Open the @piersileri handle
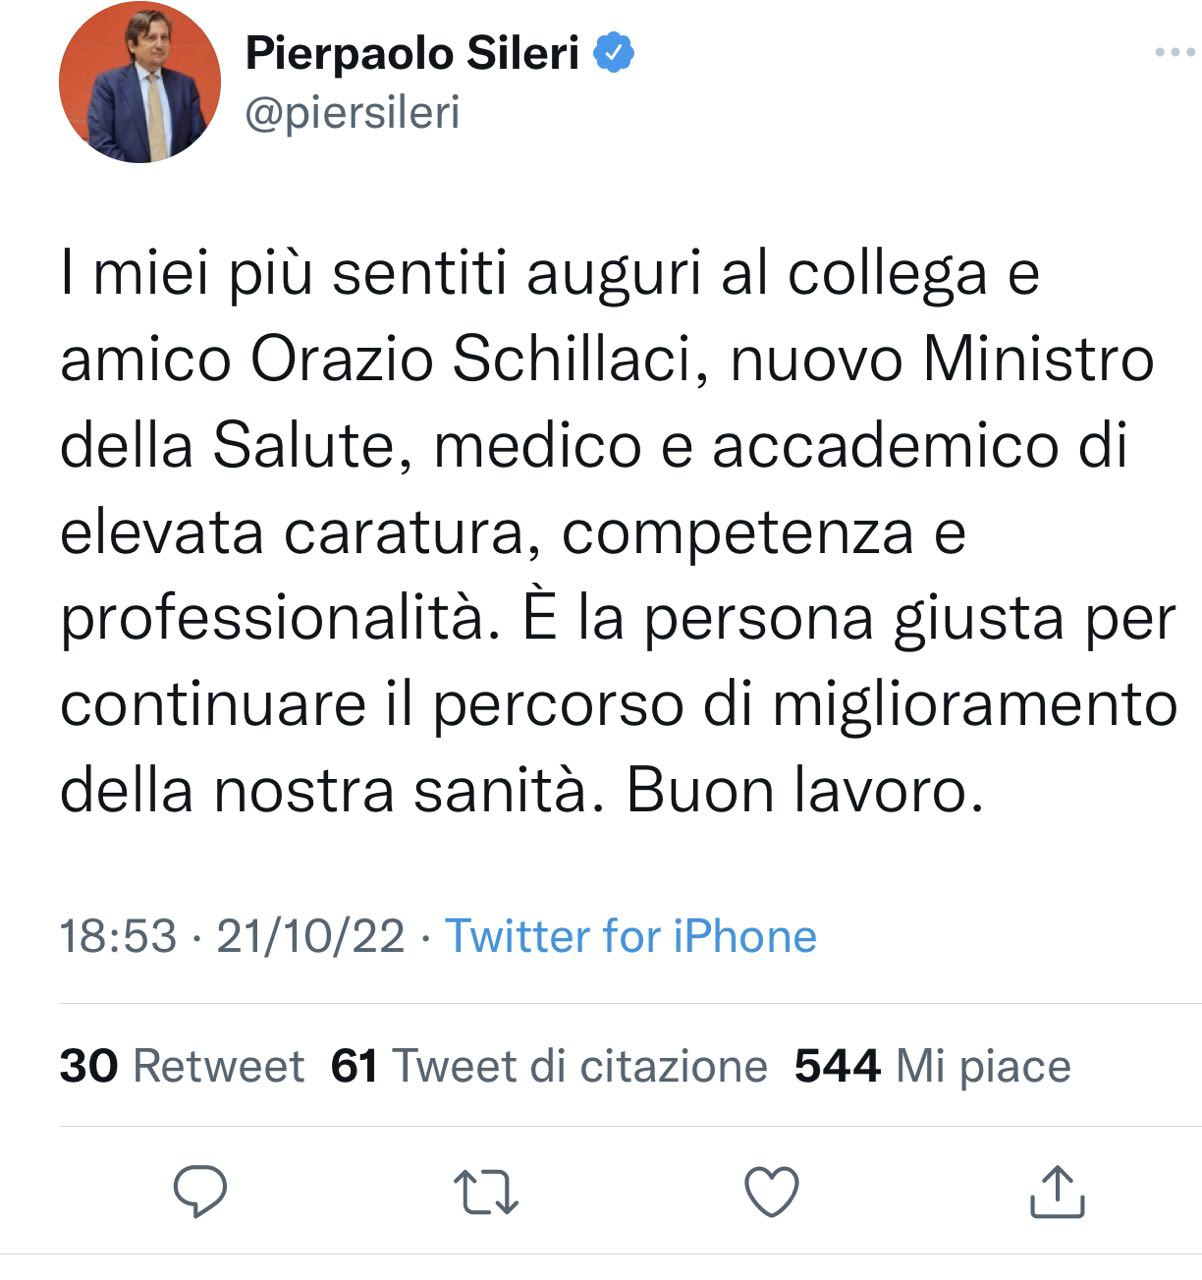The image size is (1202, 1280). [x=352, y=113]
